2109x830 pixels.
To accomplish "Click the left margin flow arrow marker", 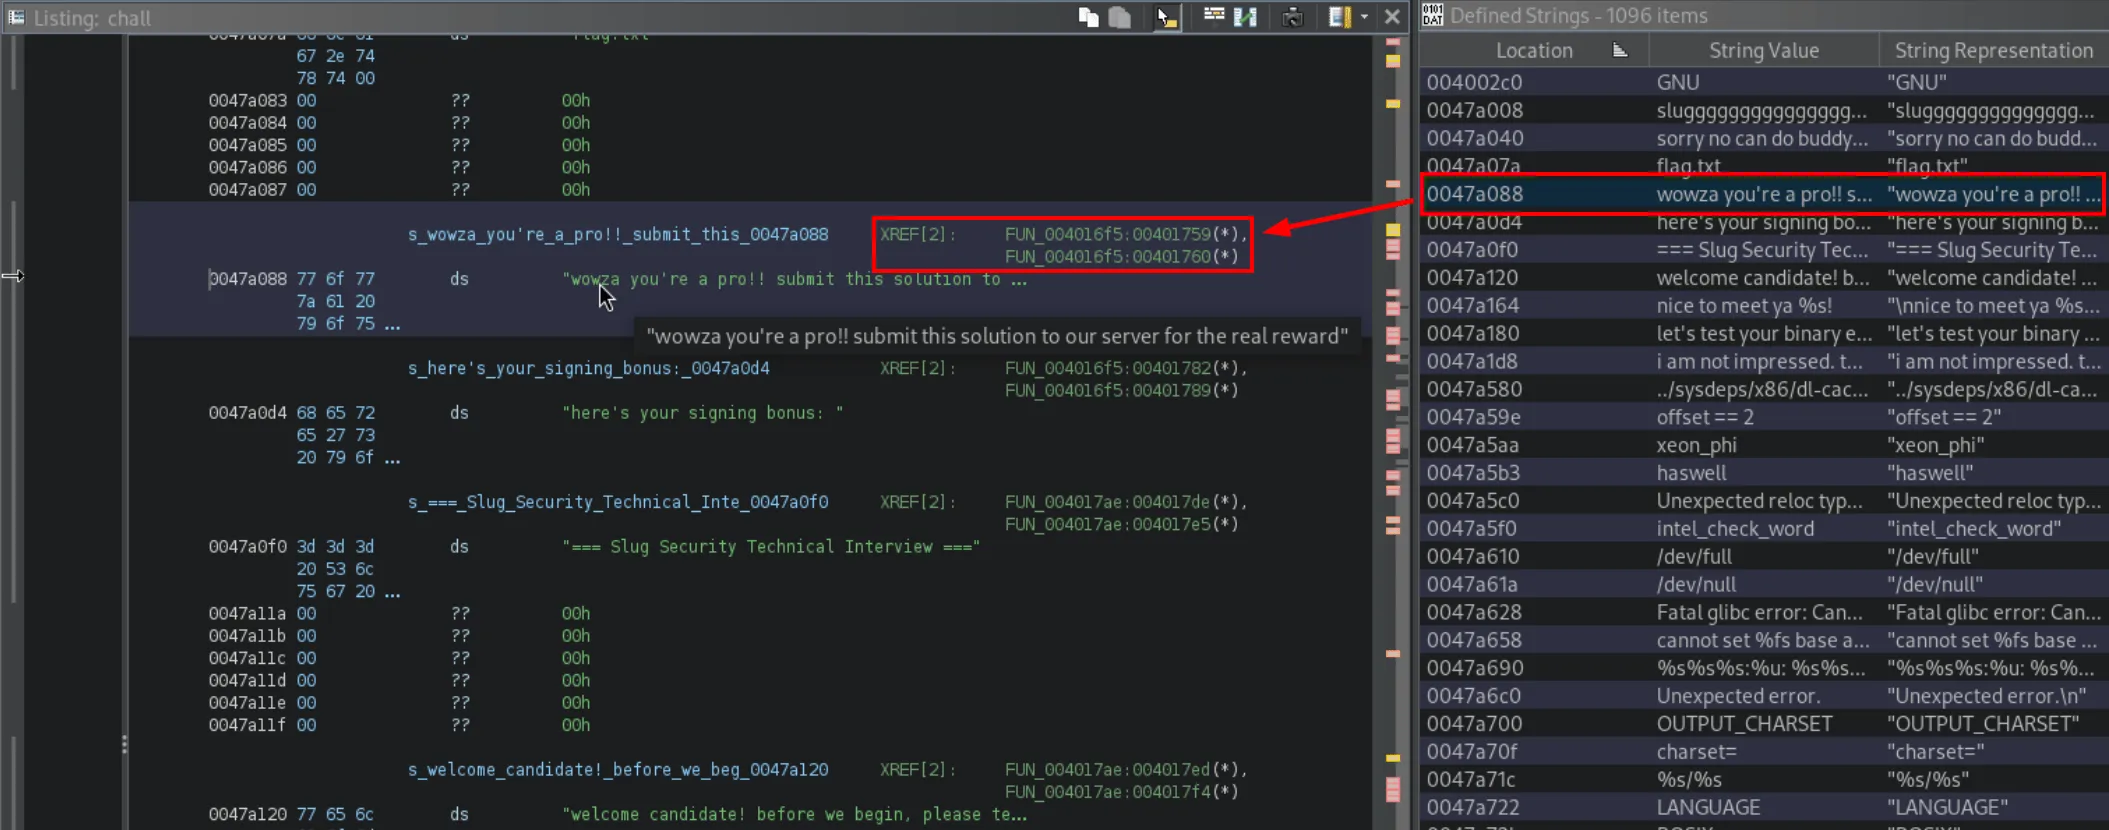I will click(13, 276).
